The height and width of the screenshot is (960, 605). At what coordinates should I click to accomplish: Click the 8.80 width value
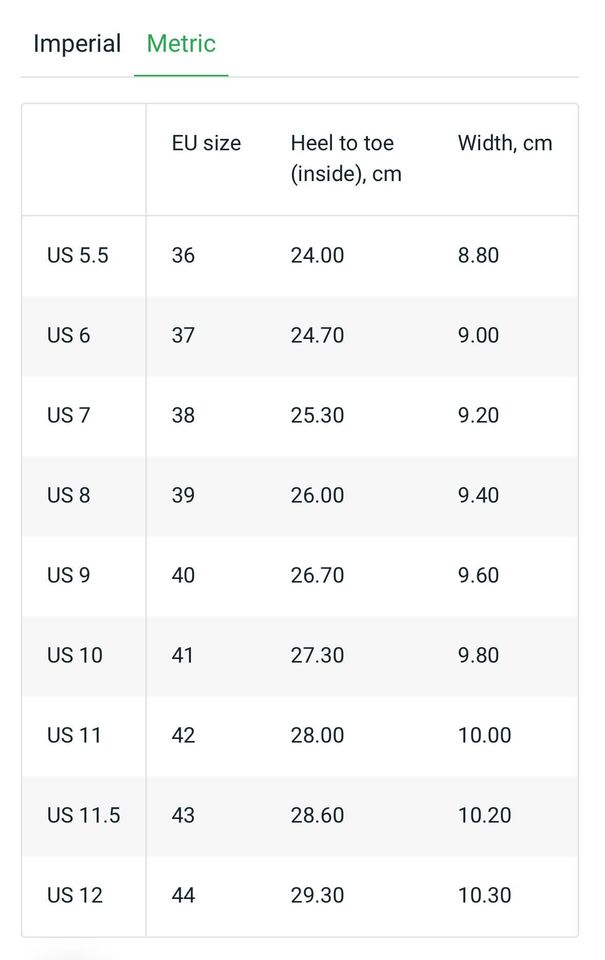click(x=478, y=255)
